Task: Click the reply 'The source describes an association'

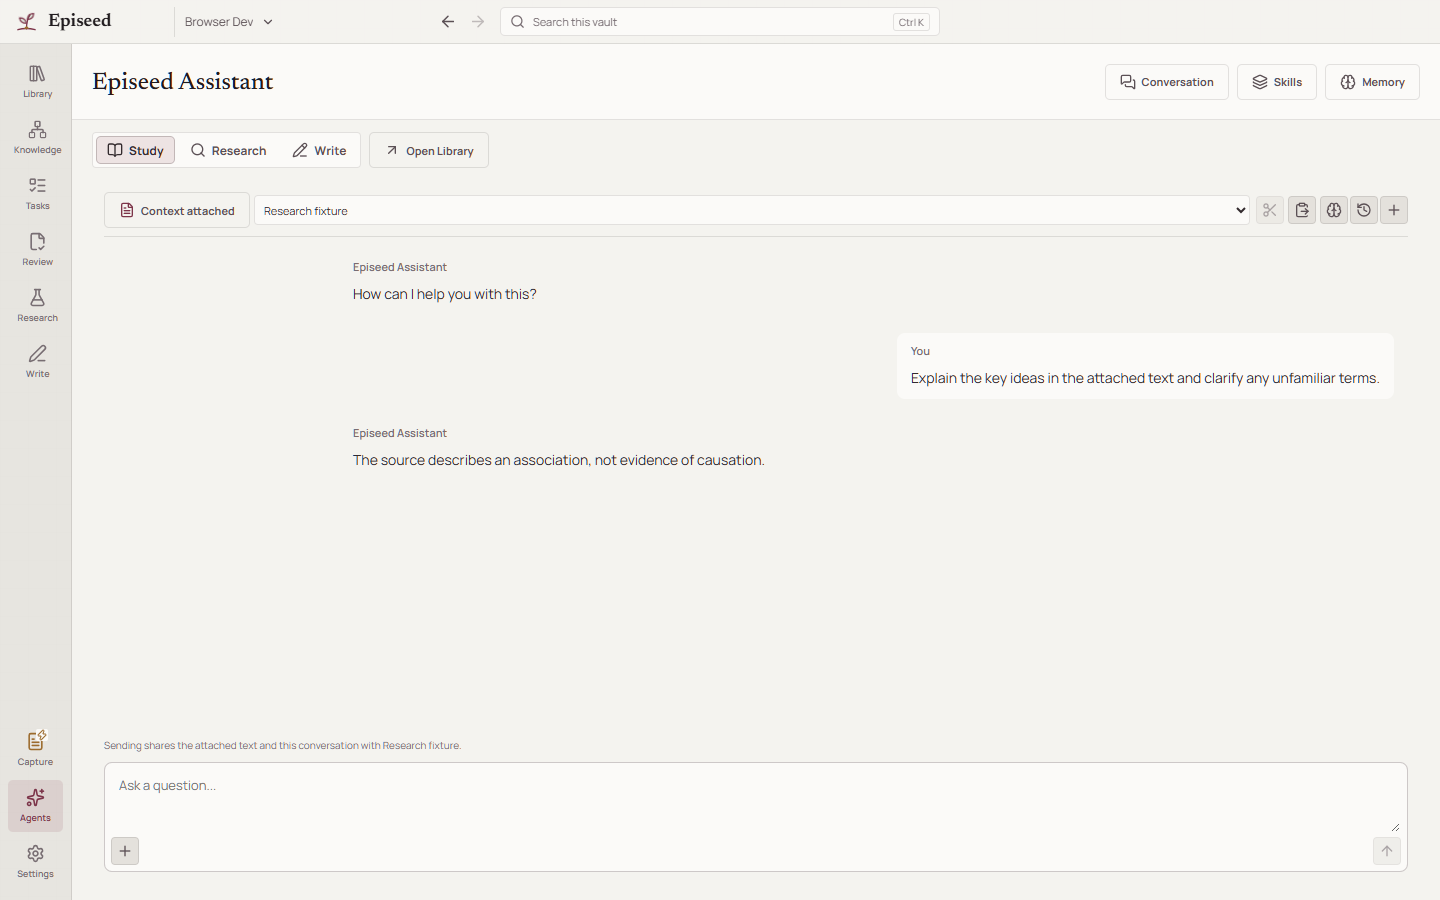Action: 559,460
